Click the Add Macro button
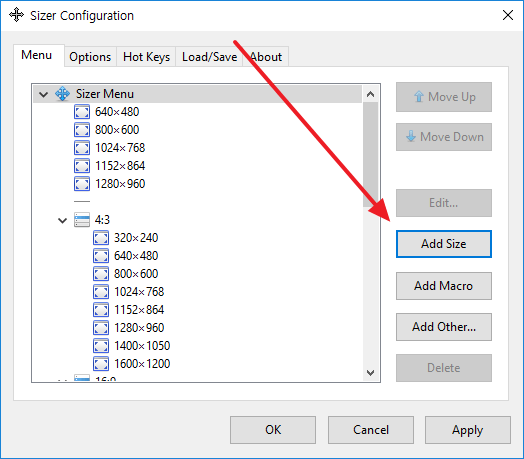The width and height of the screenshot is (524, 459). (x=444, y=286)
